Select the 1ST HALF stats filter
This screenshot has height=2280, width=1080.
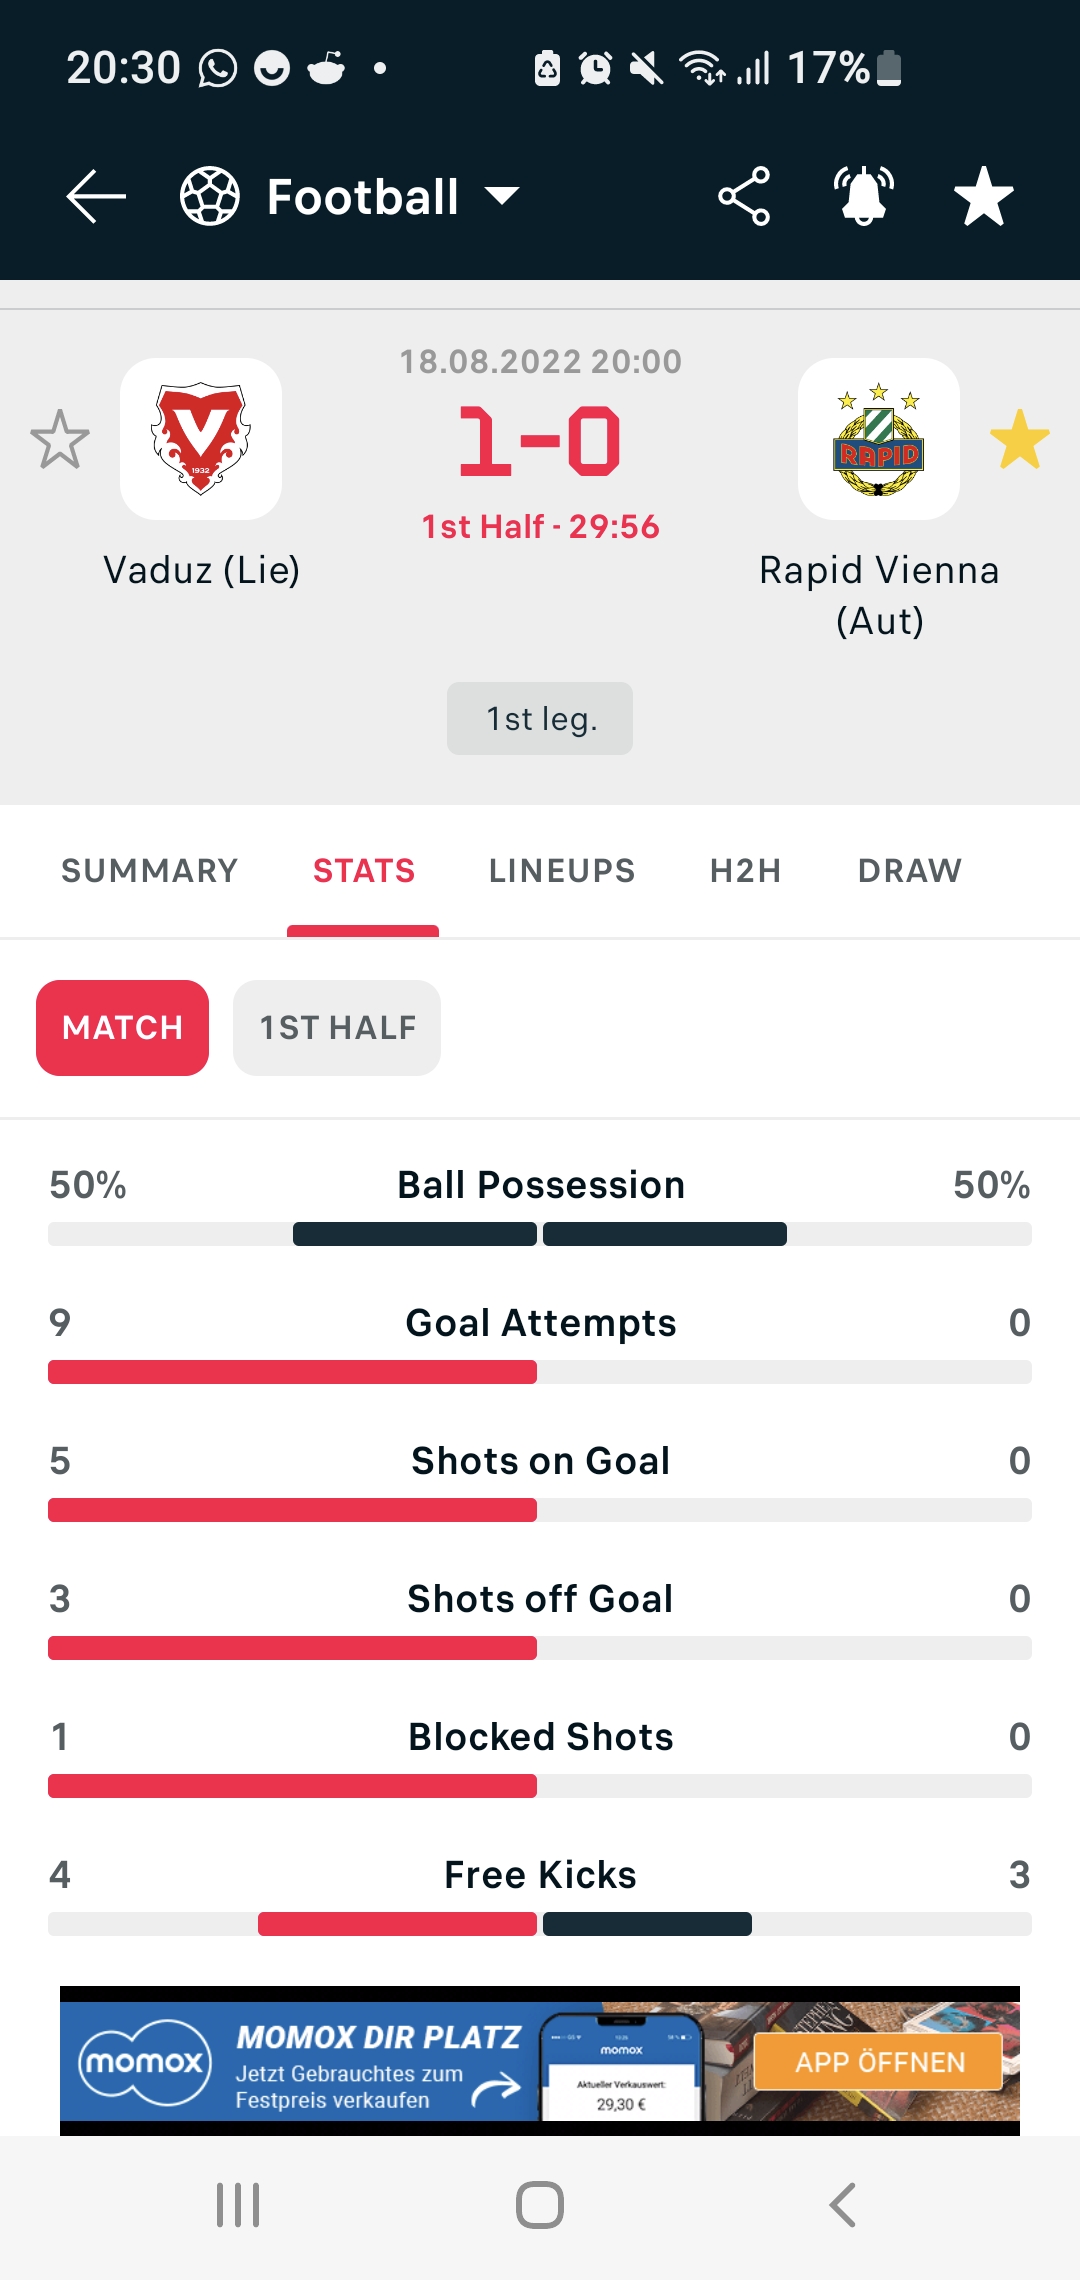click(x=337, y=1028)
